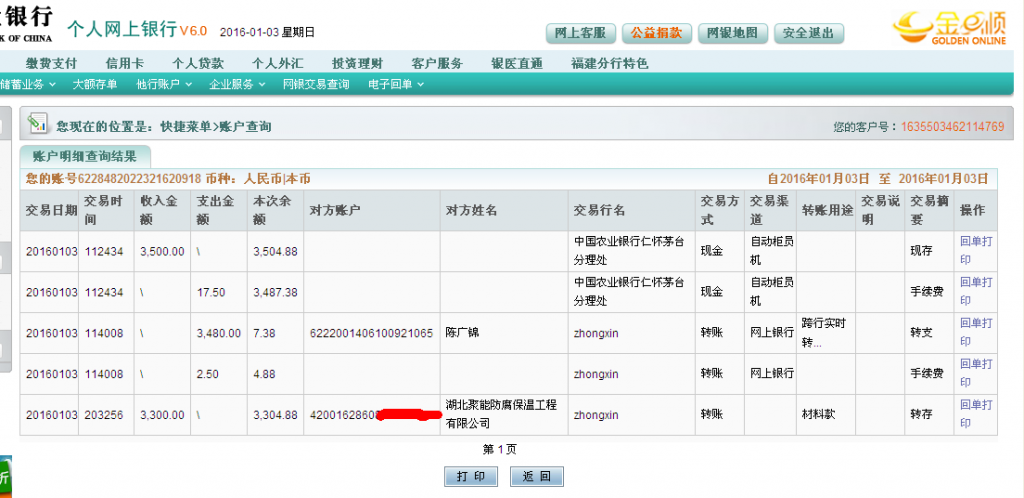
Task: Go to 个人贷款 in the top navigation
Action: tap(197, 63)
